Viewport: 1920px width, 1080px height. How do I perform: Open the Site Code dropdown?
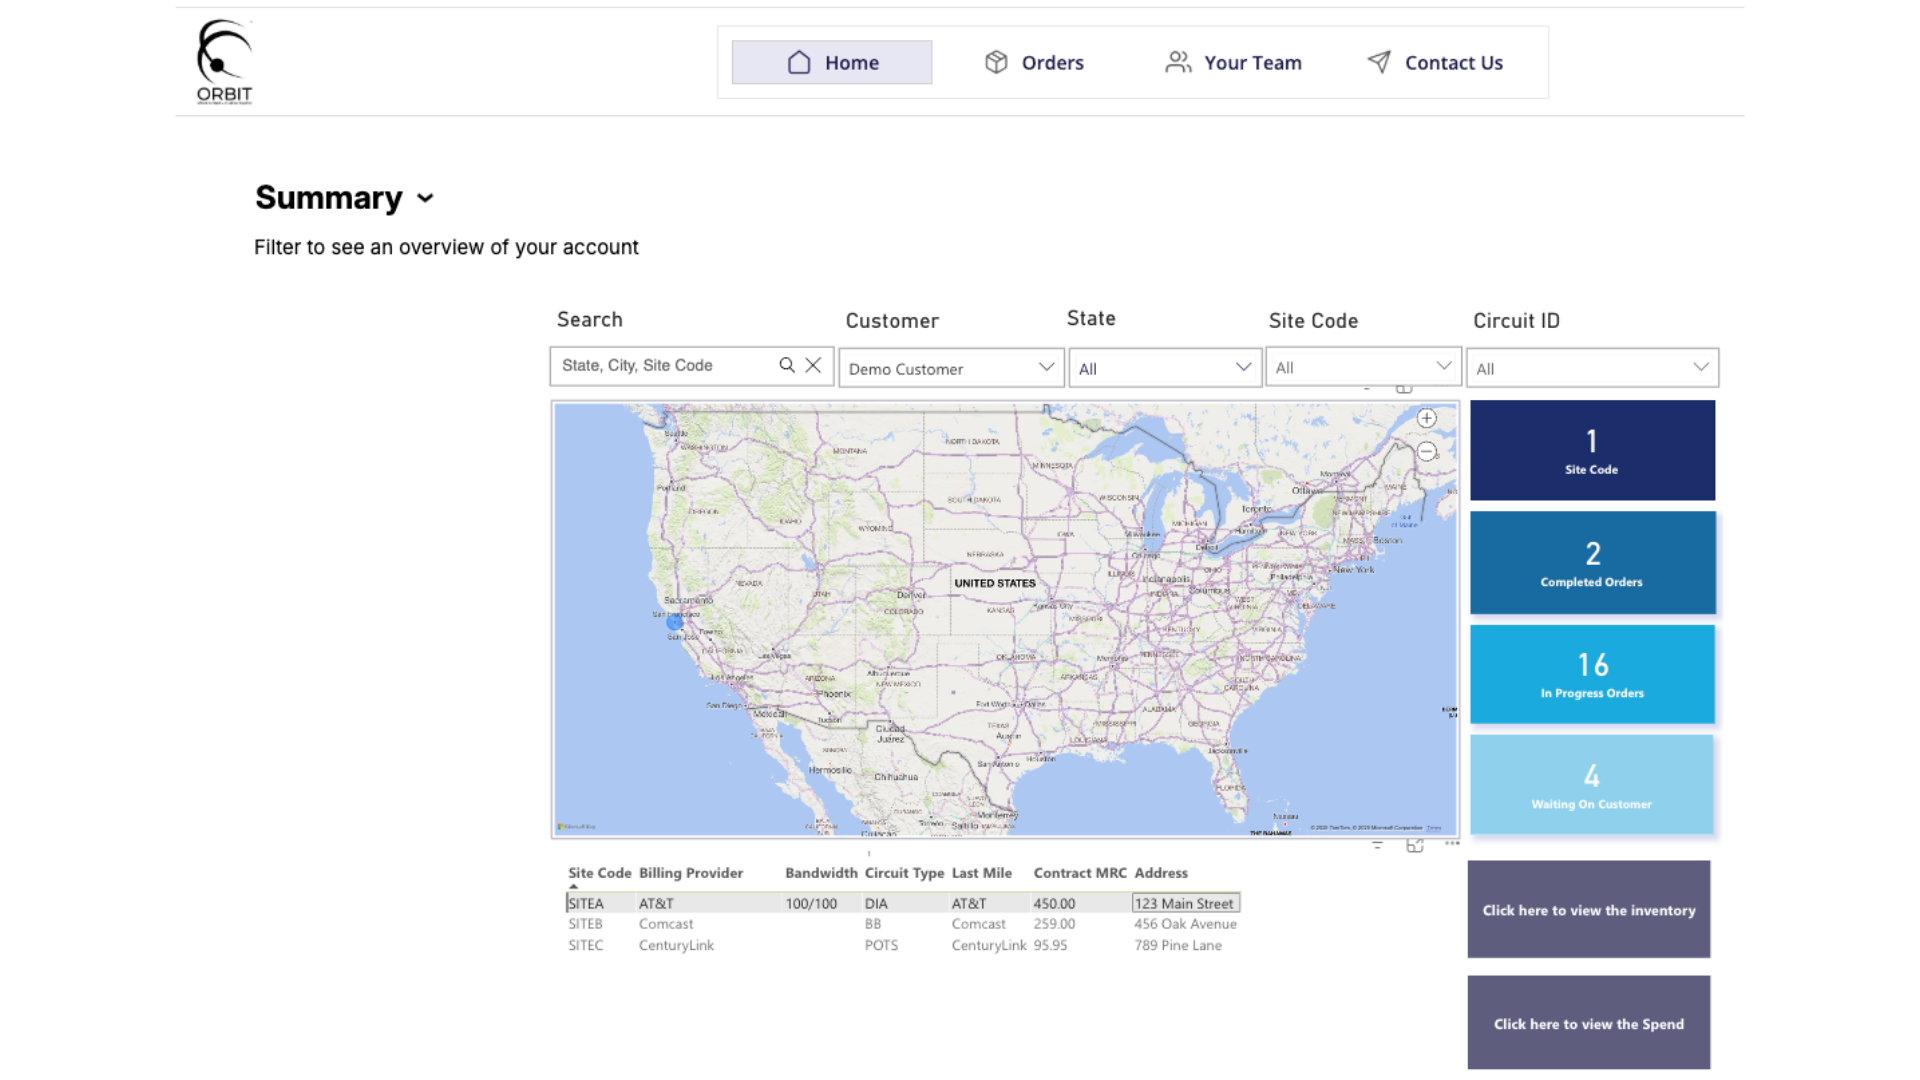(1363, 367)
